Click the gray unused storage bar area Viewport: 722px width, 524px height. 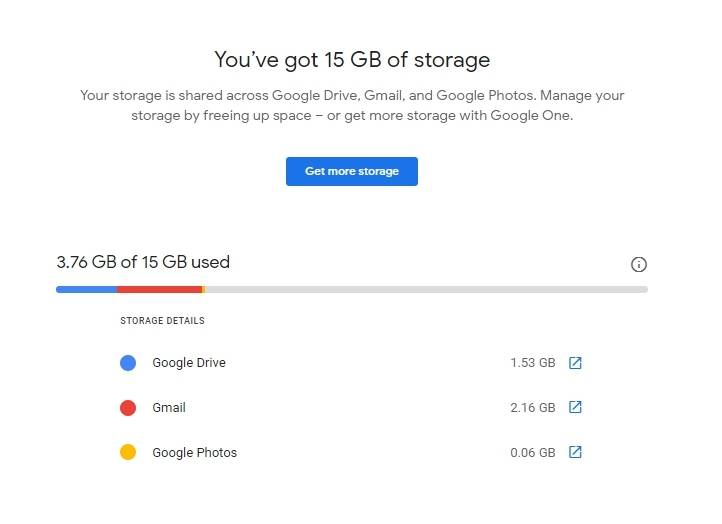click(425, 289)
